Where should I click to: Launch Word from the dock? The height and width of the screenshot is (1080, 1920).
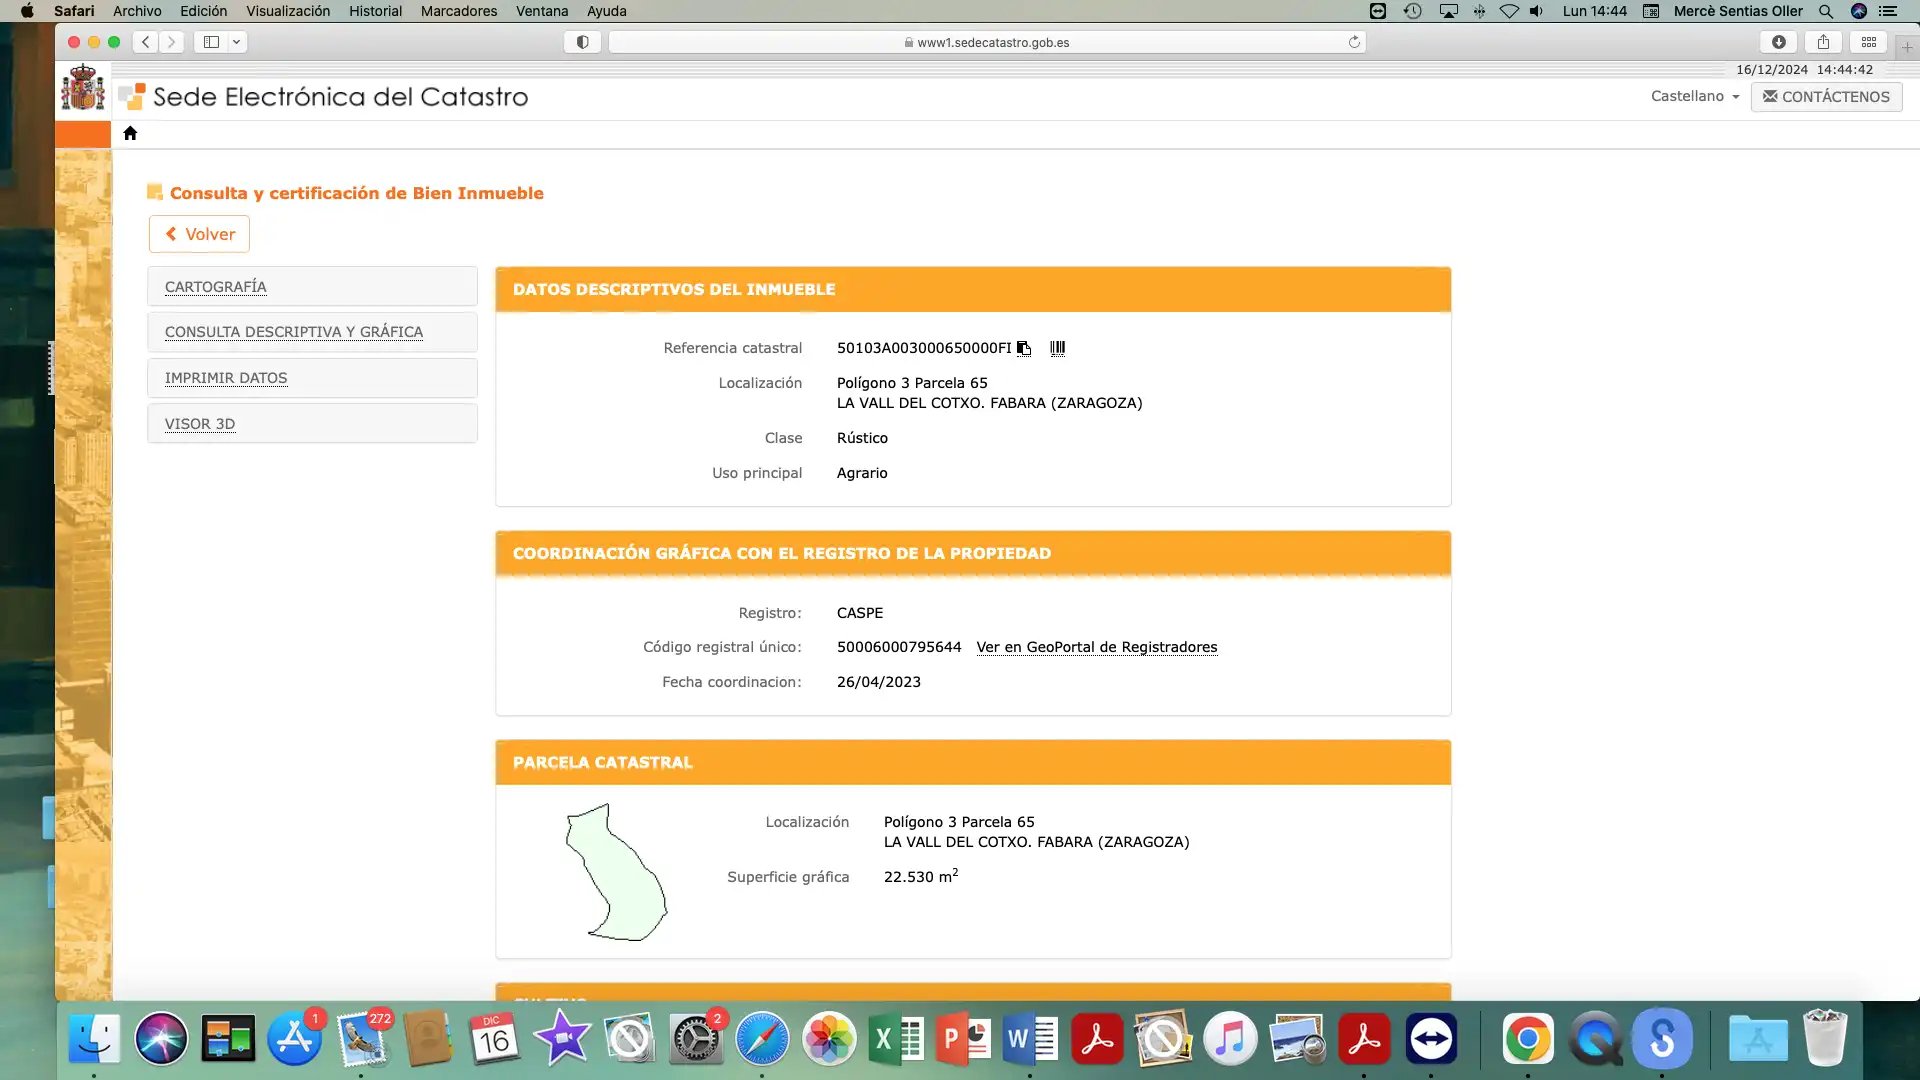pos(1030,1039)
